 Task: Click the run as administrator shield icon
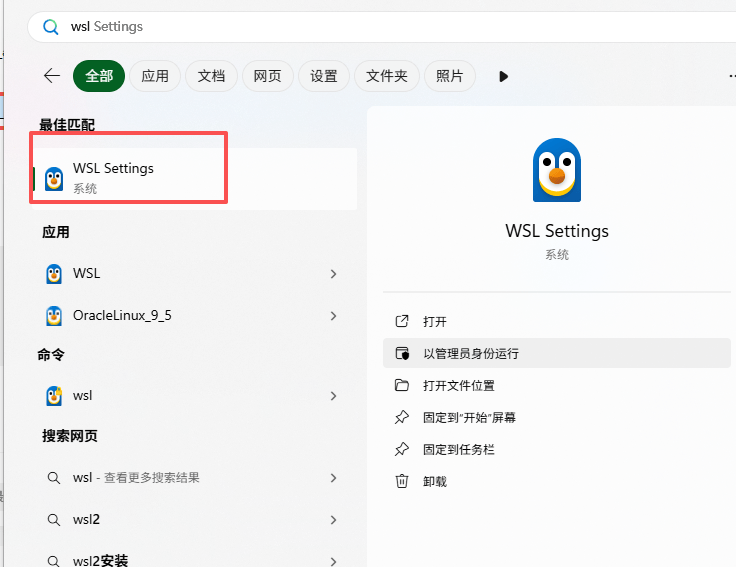[402, 353]
